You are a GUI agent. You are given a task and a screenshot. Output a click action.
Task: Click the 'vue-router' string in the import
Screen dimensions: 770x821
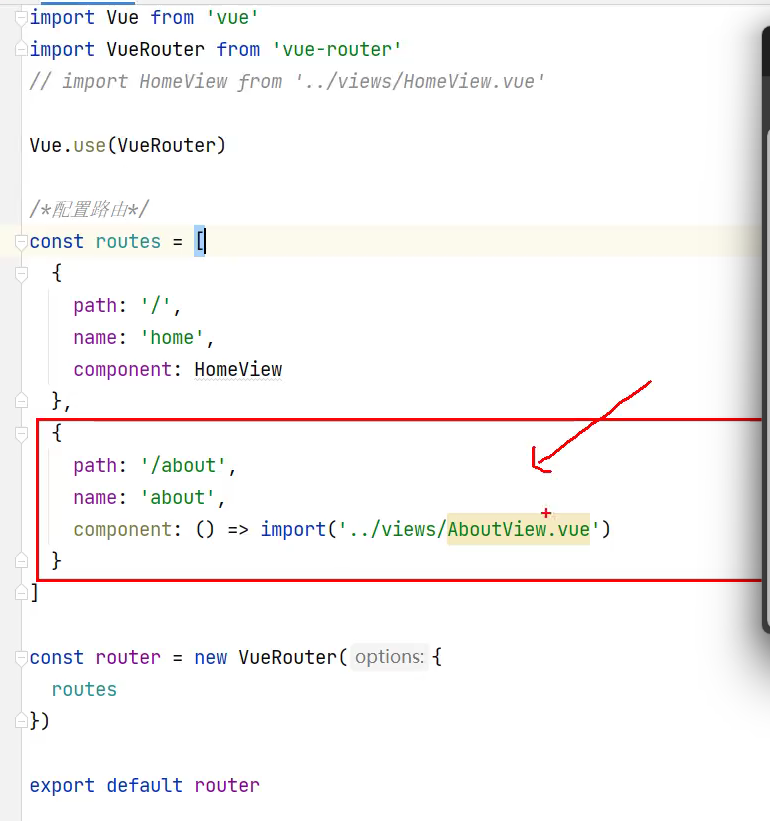[x=337, y=50]
